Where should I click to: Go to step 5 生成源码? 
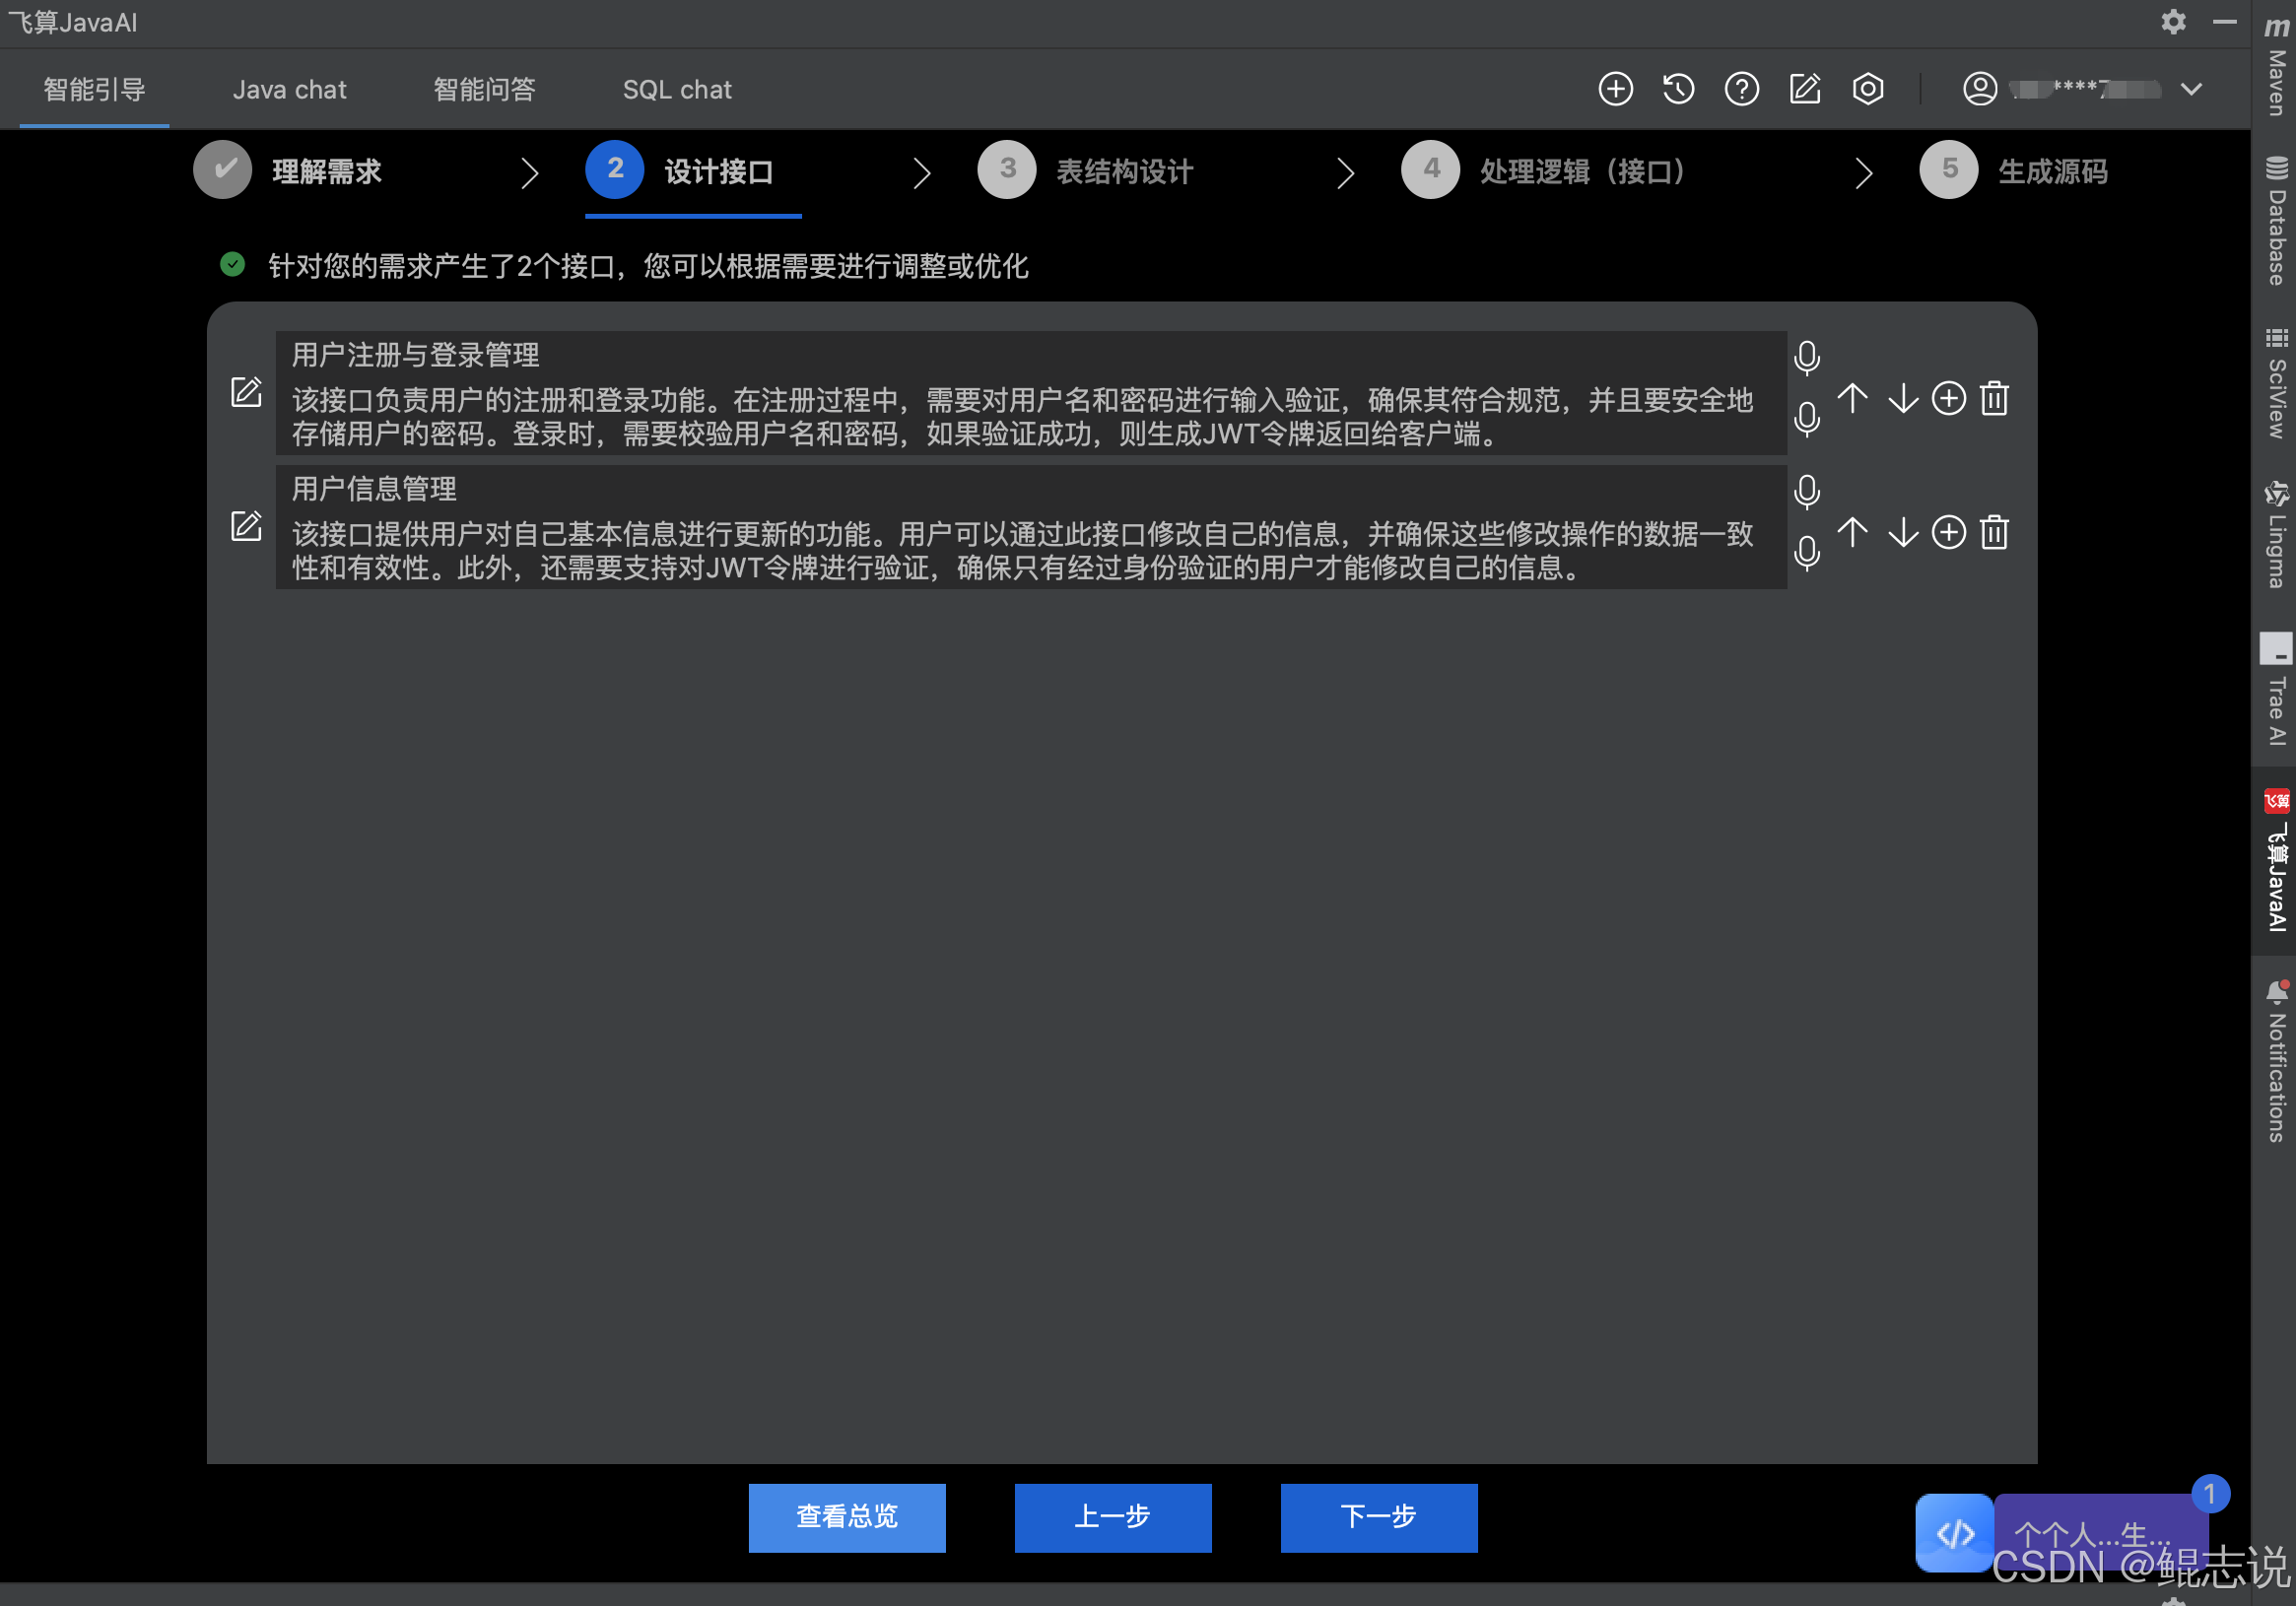(x=2013, y=171)
